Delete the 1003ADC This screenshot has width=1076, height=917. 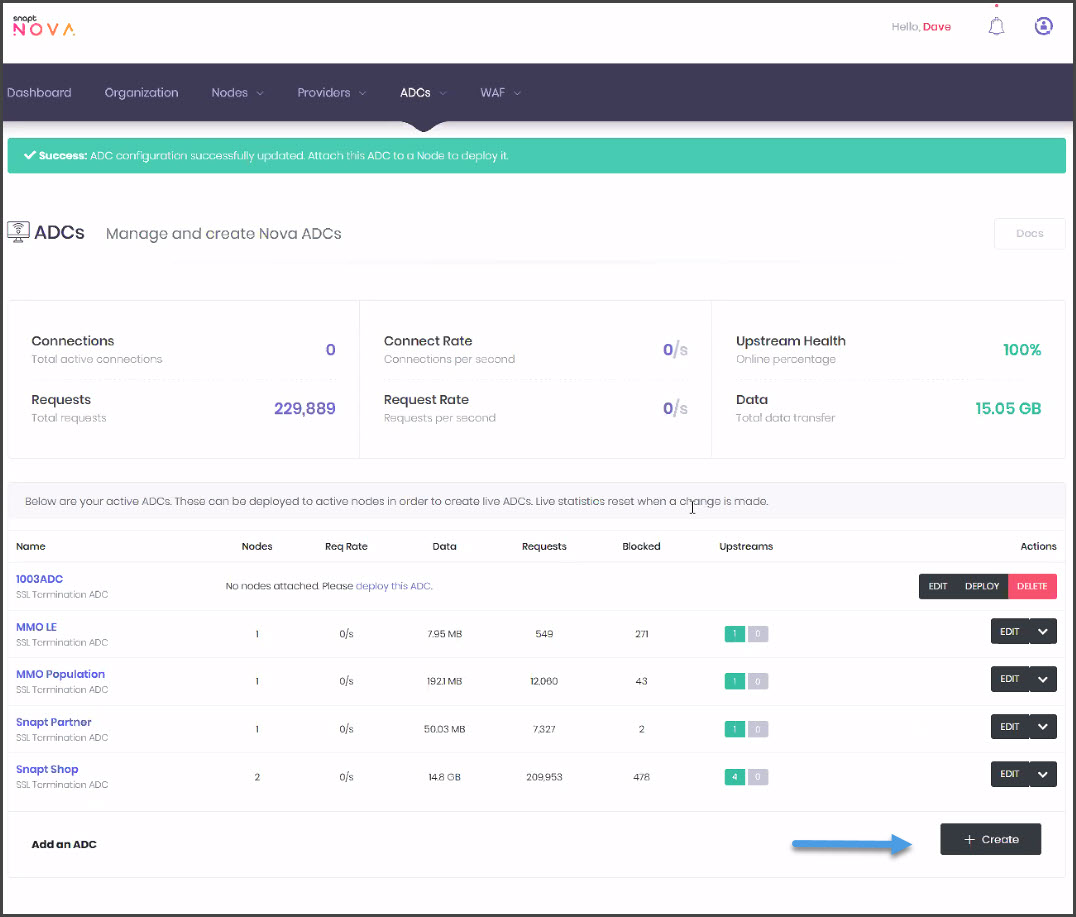pos(1032,586)
